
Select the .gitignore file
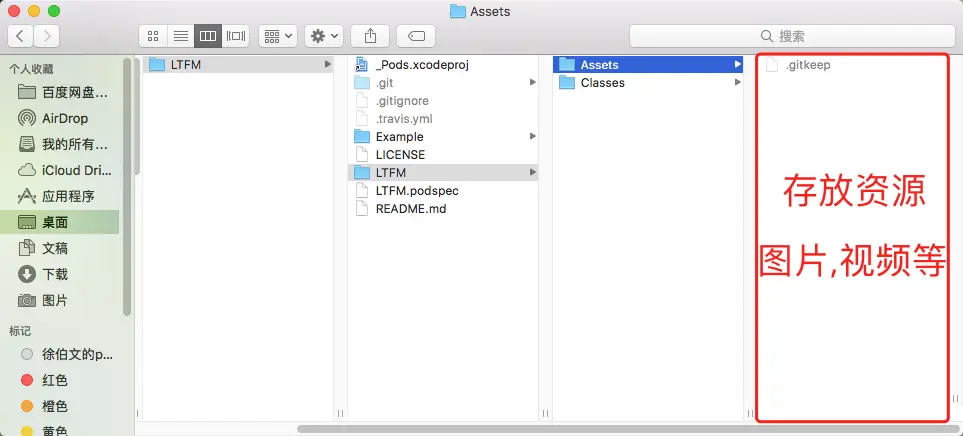pos(443,101)
